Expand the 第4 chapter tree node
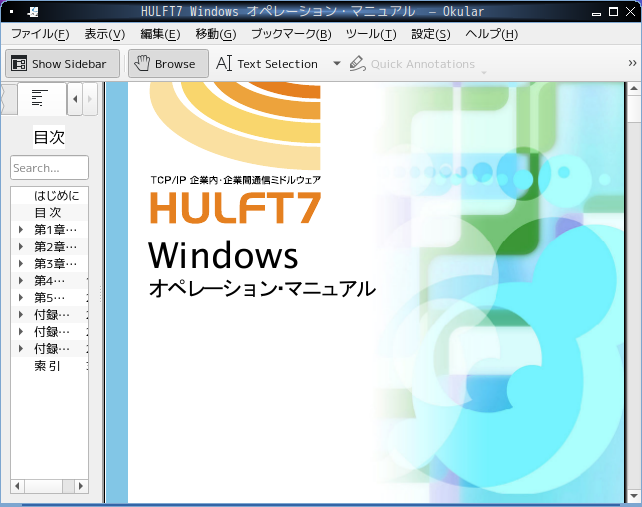This screenshot has width=642, height=507. pyautogui.click(x=20, y=281)
